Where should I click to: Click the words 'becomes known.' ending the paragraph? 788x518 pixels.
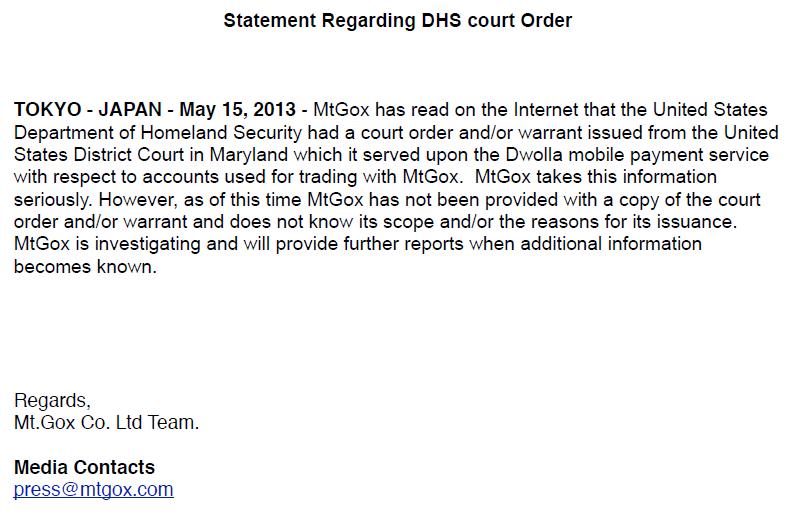[x=86, y=266]
